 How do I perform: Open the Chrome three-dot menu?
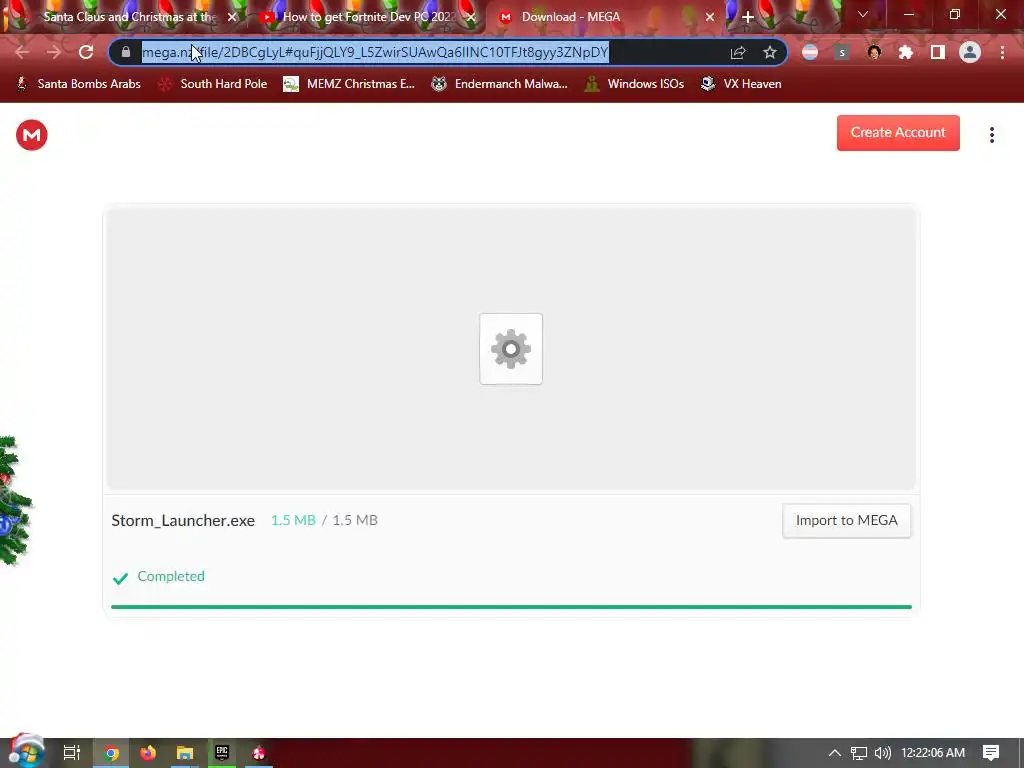click(1002, 52)
